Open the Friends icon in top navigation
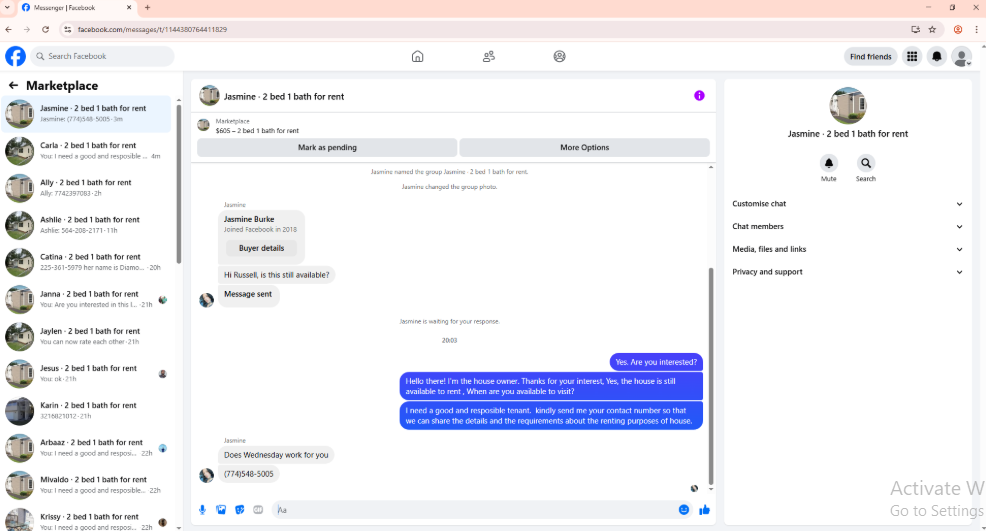 (489, 57)
